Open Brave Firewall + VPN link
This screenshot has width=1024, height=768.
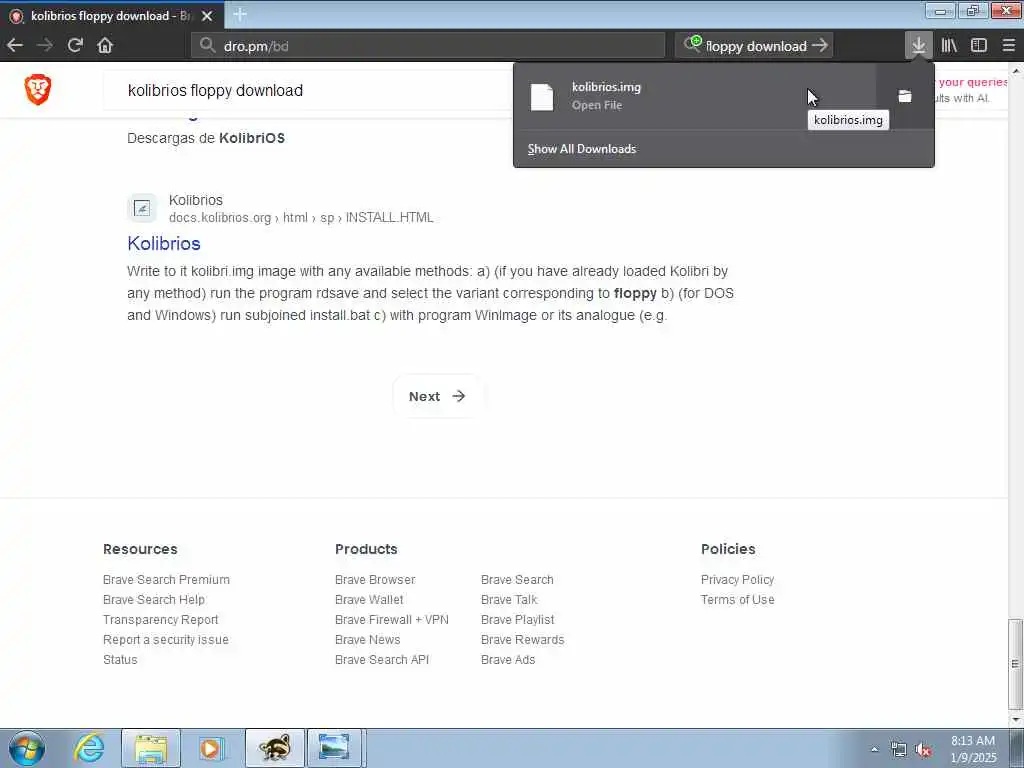(392, 620)
